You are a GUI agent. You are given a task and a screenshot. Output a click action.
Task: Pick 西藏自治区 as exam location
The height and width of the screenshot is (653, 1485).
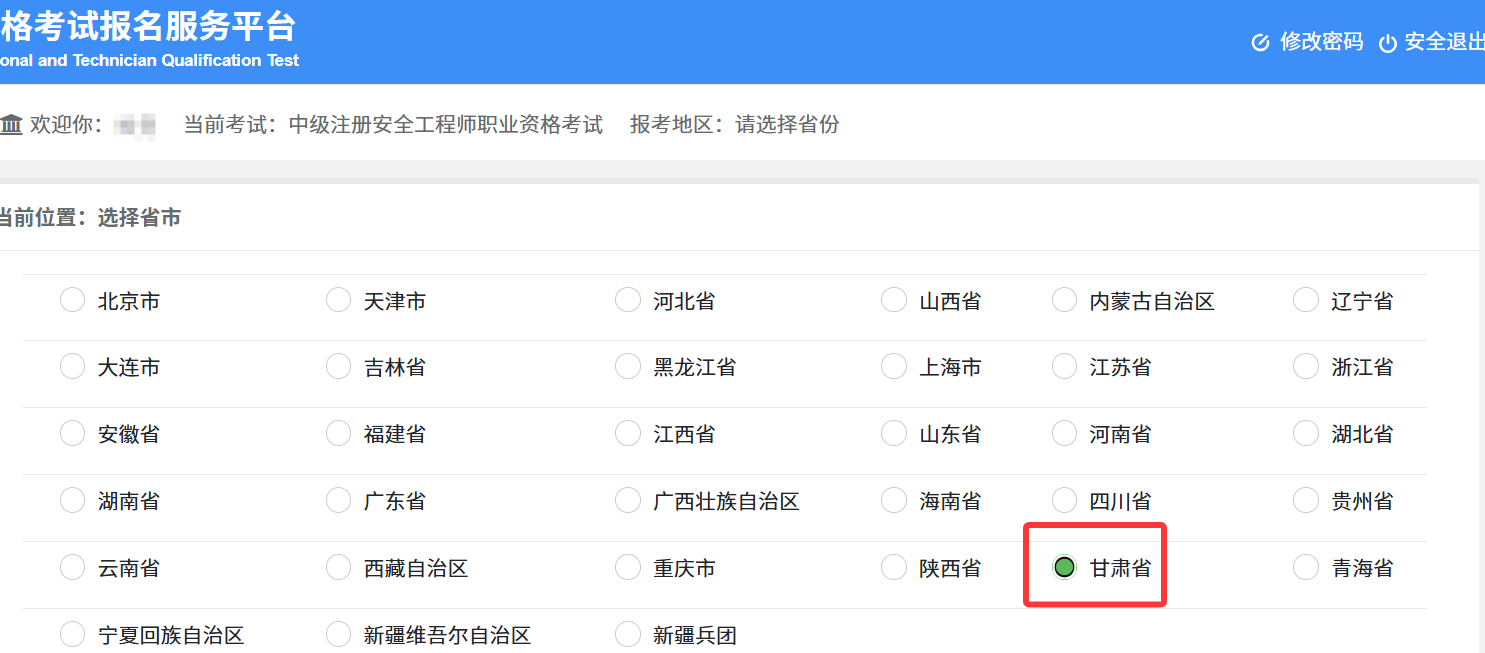[338, 566]
